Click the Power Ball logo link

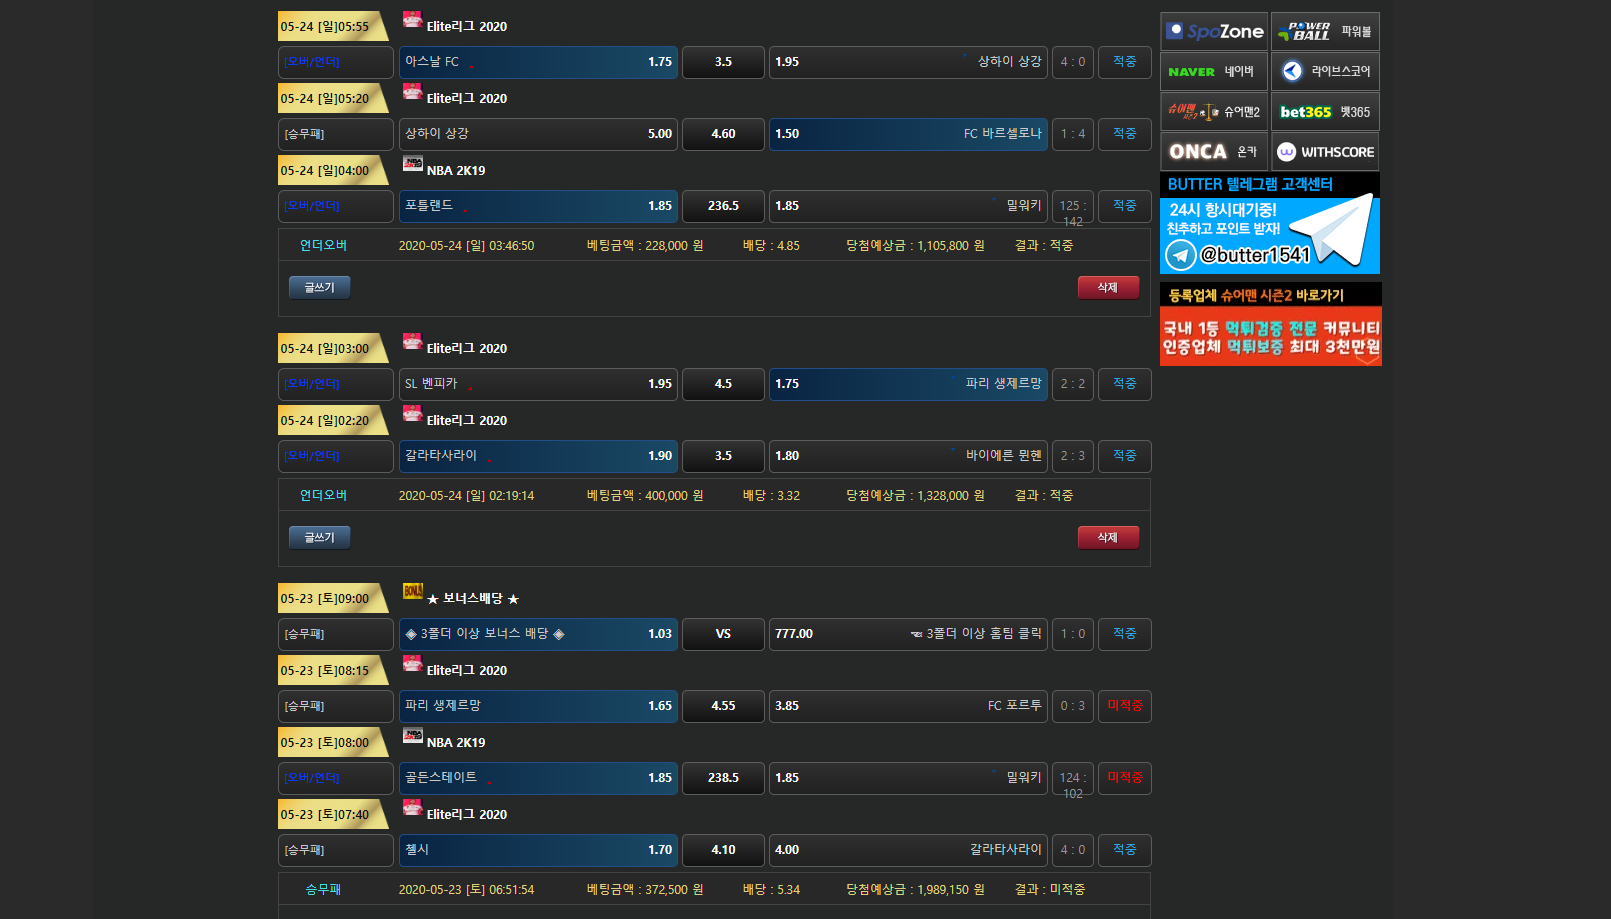(x=1325, y=32)
